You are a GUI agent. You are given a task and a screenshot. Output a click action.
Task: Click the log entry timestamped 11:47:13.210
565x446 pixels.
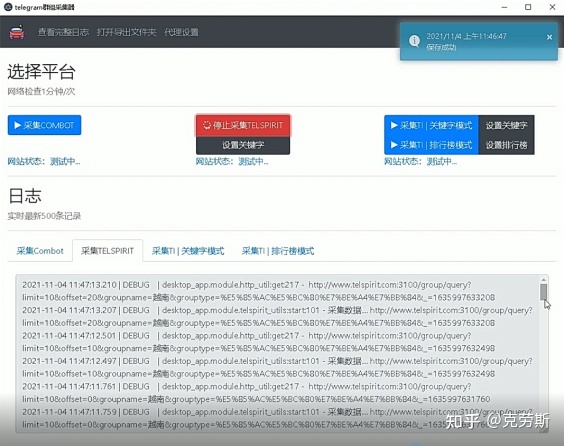pyautogui.click(x=259, y=291)
